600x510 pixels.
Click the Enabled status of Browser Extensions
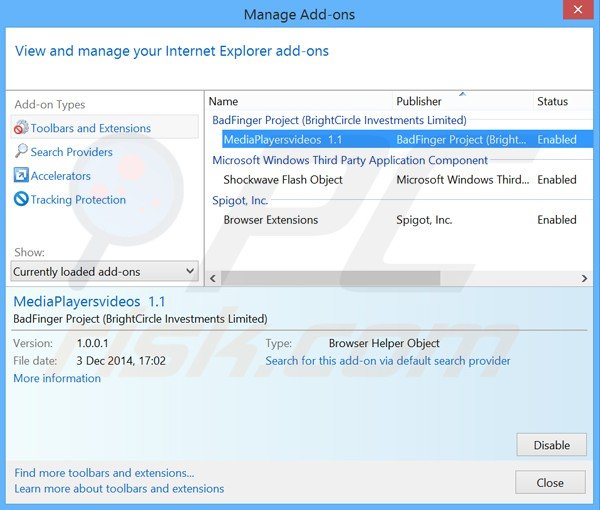click(557, 220)
